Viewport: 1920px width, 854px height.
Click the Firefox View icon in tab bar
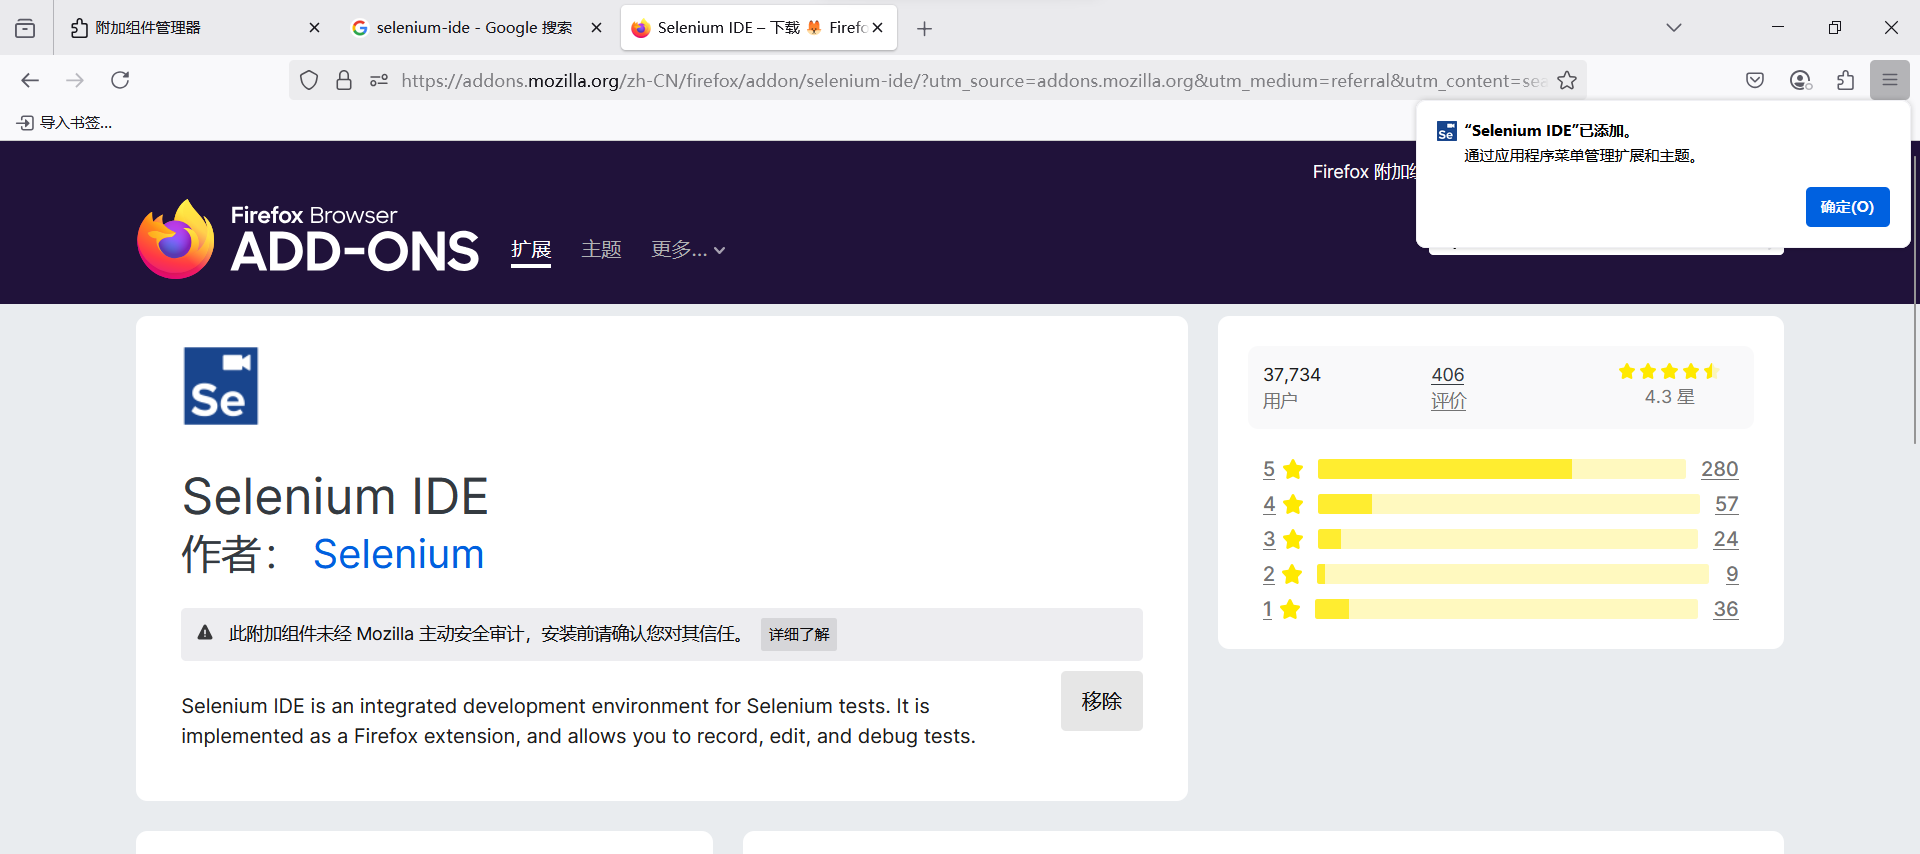[25, 28]
